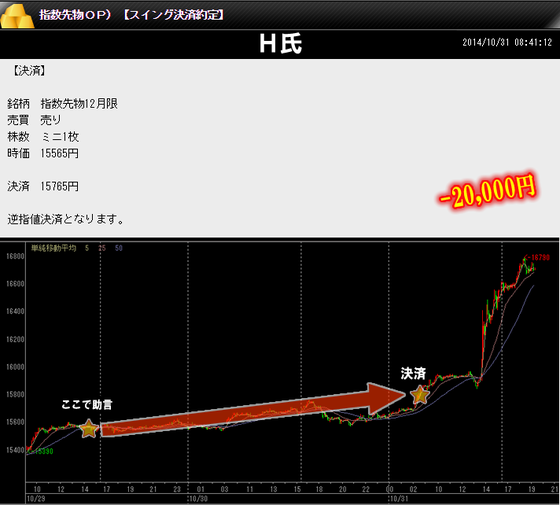Click the moving average 25 legend value
Screen dimensions: 560x505
click(102, 248)
